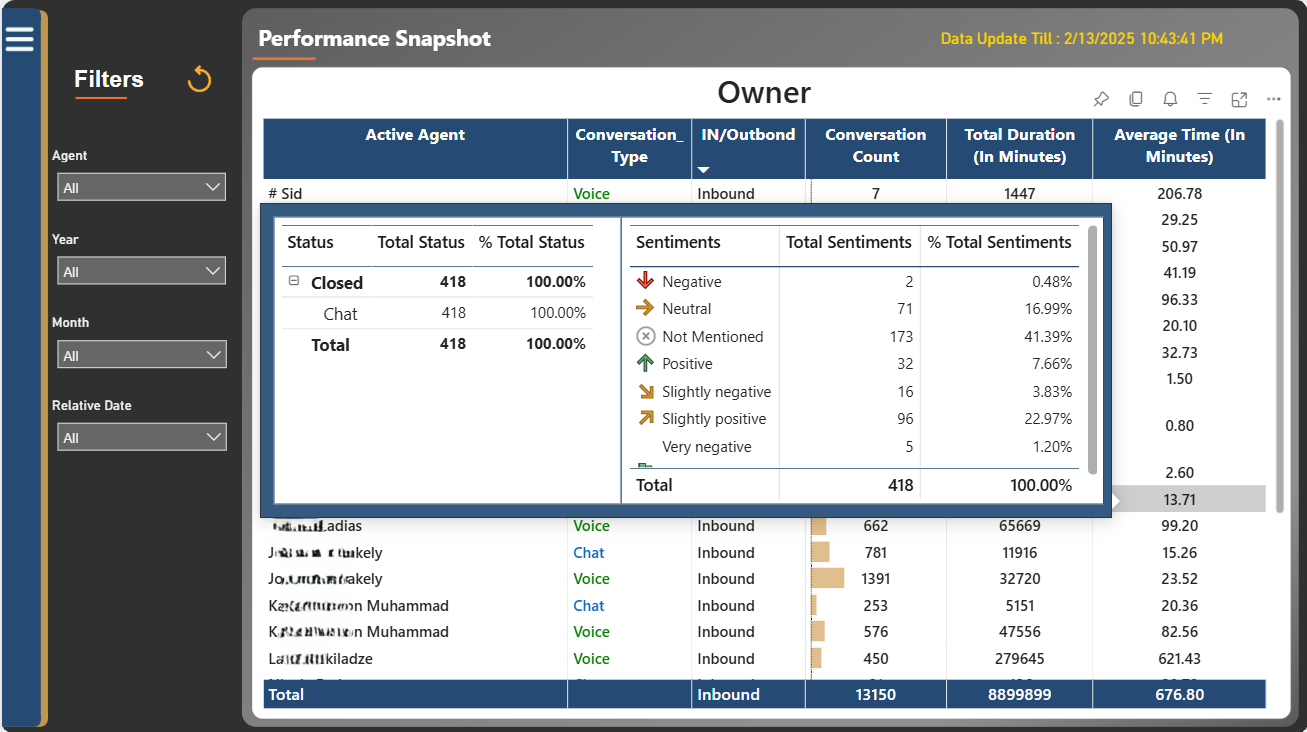1307x732 pixels.
Task: Select the Average Time column header
Action: [x=1179, y=146]
